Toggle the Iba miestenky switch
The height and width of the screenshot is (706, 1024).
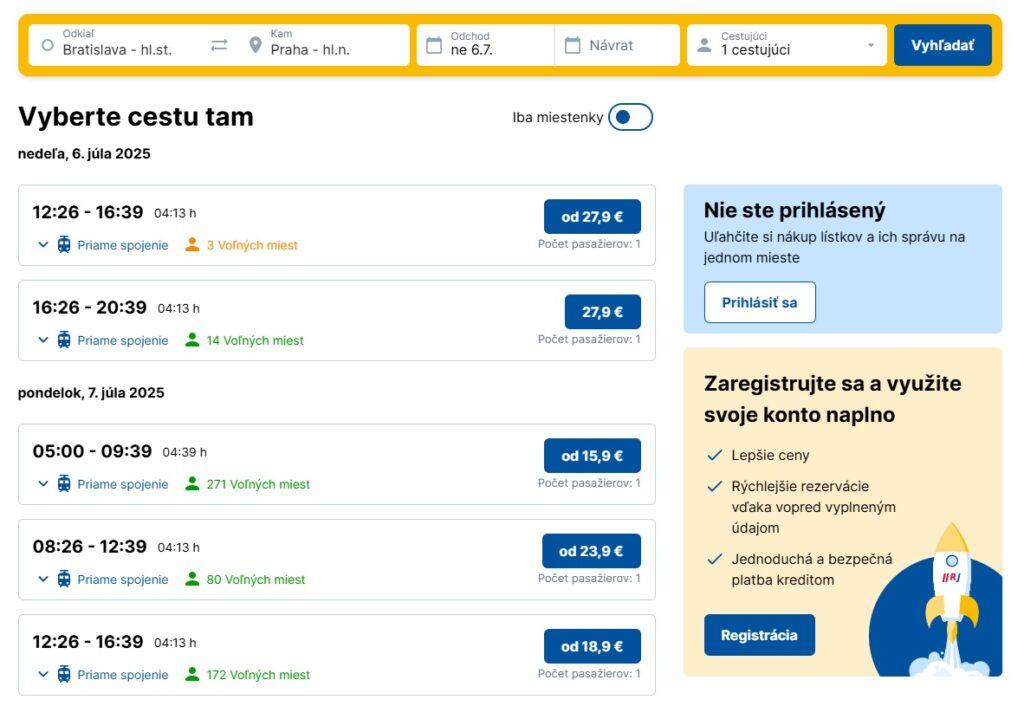click(x=630, y=117)
